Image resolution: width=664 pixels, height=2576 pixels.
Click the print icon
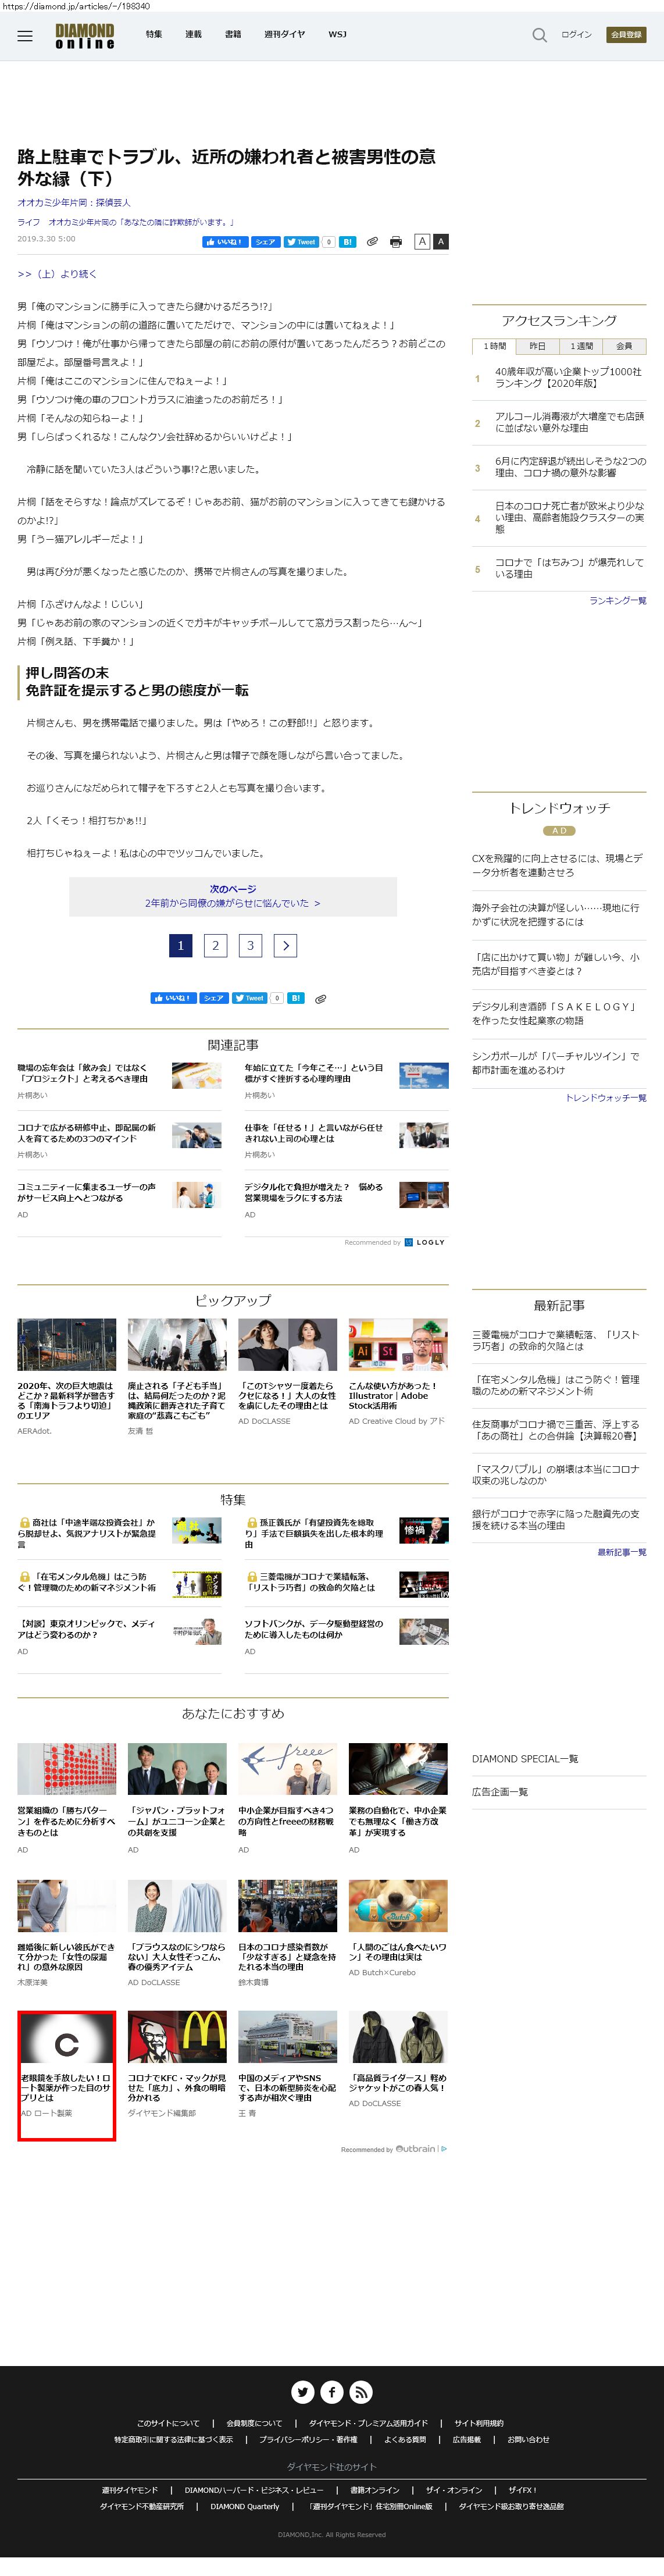(x=396, y=242)
